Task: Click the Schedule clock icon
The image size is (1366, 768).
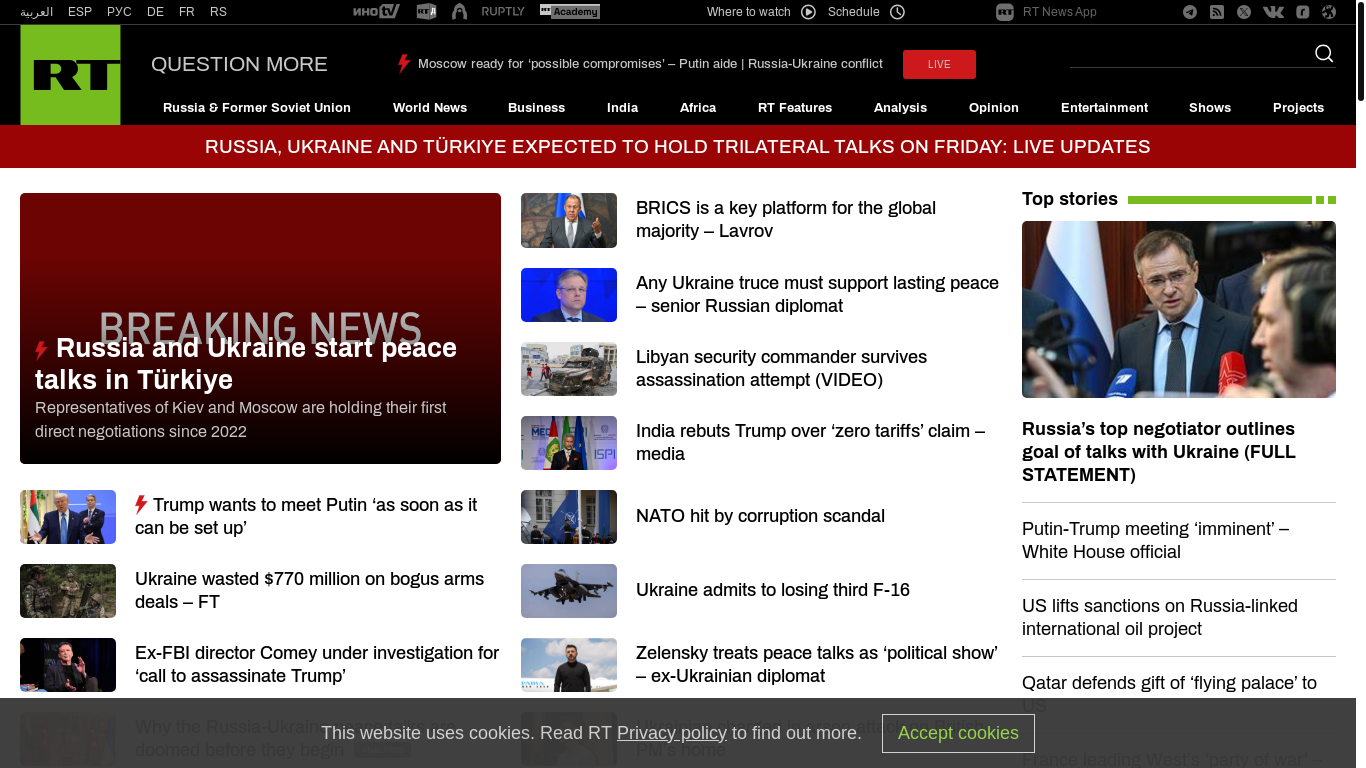Action: pyautogui.click(x=897, y=12)
